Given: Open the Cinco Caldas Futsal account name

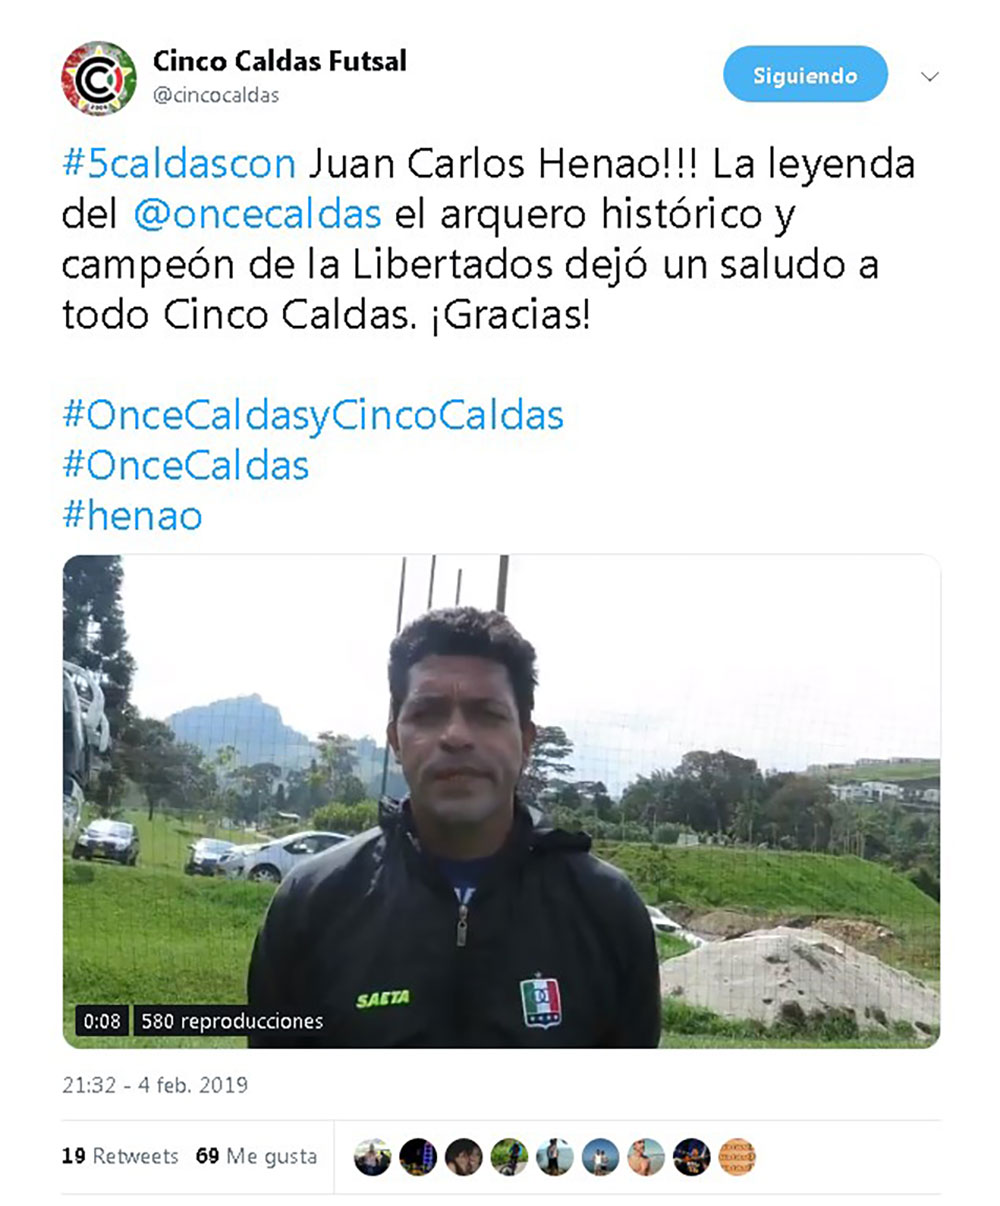Looking at the screenshot, I should coord(280,61).
